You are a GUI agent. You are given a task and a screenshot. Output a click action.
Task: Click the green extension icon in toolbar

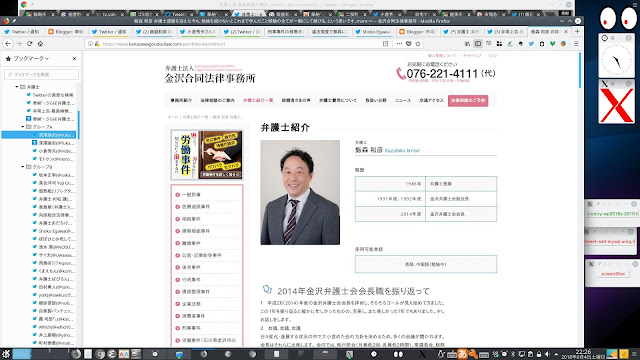click(x=552, y=44)
